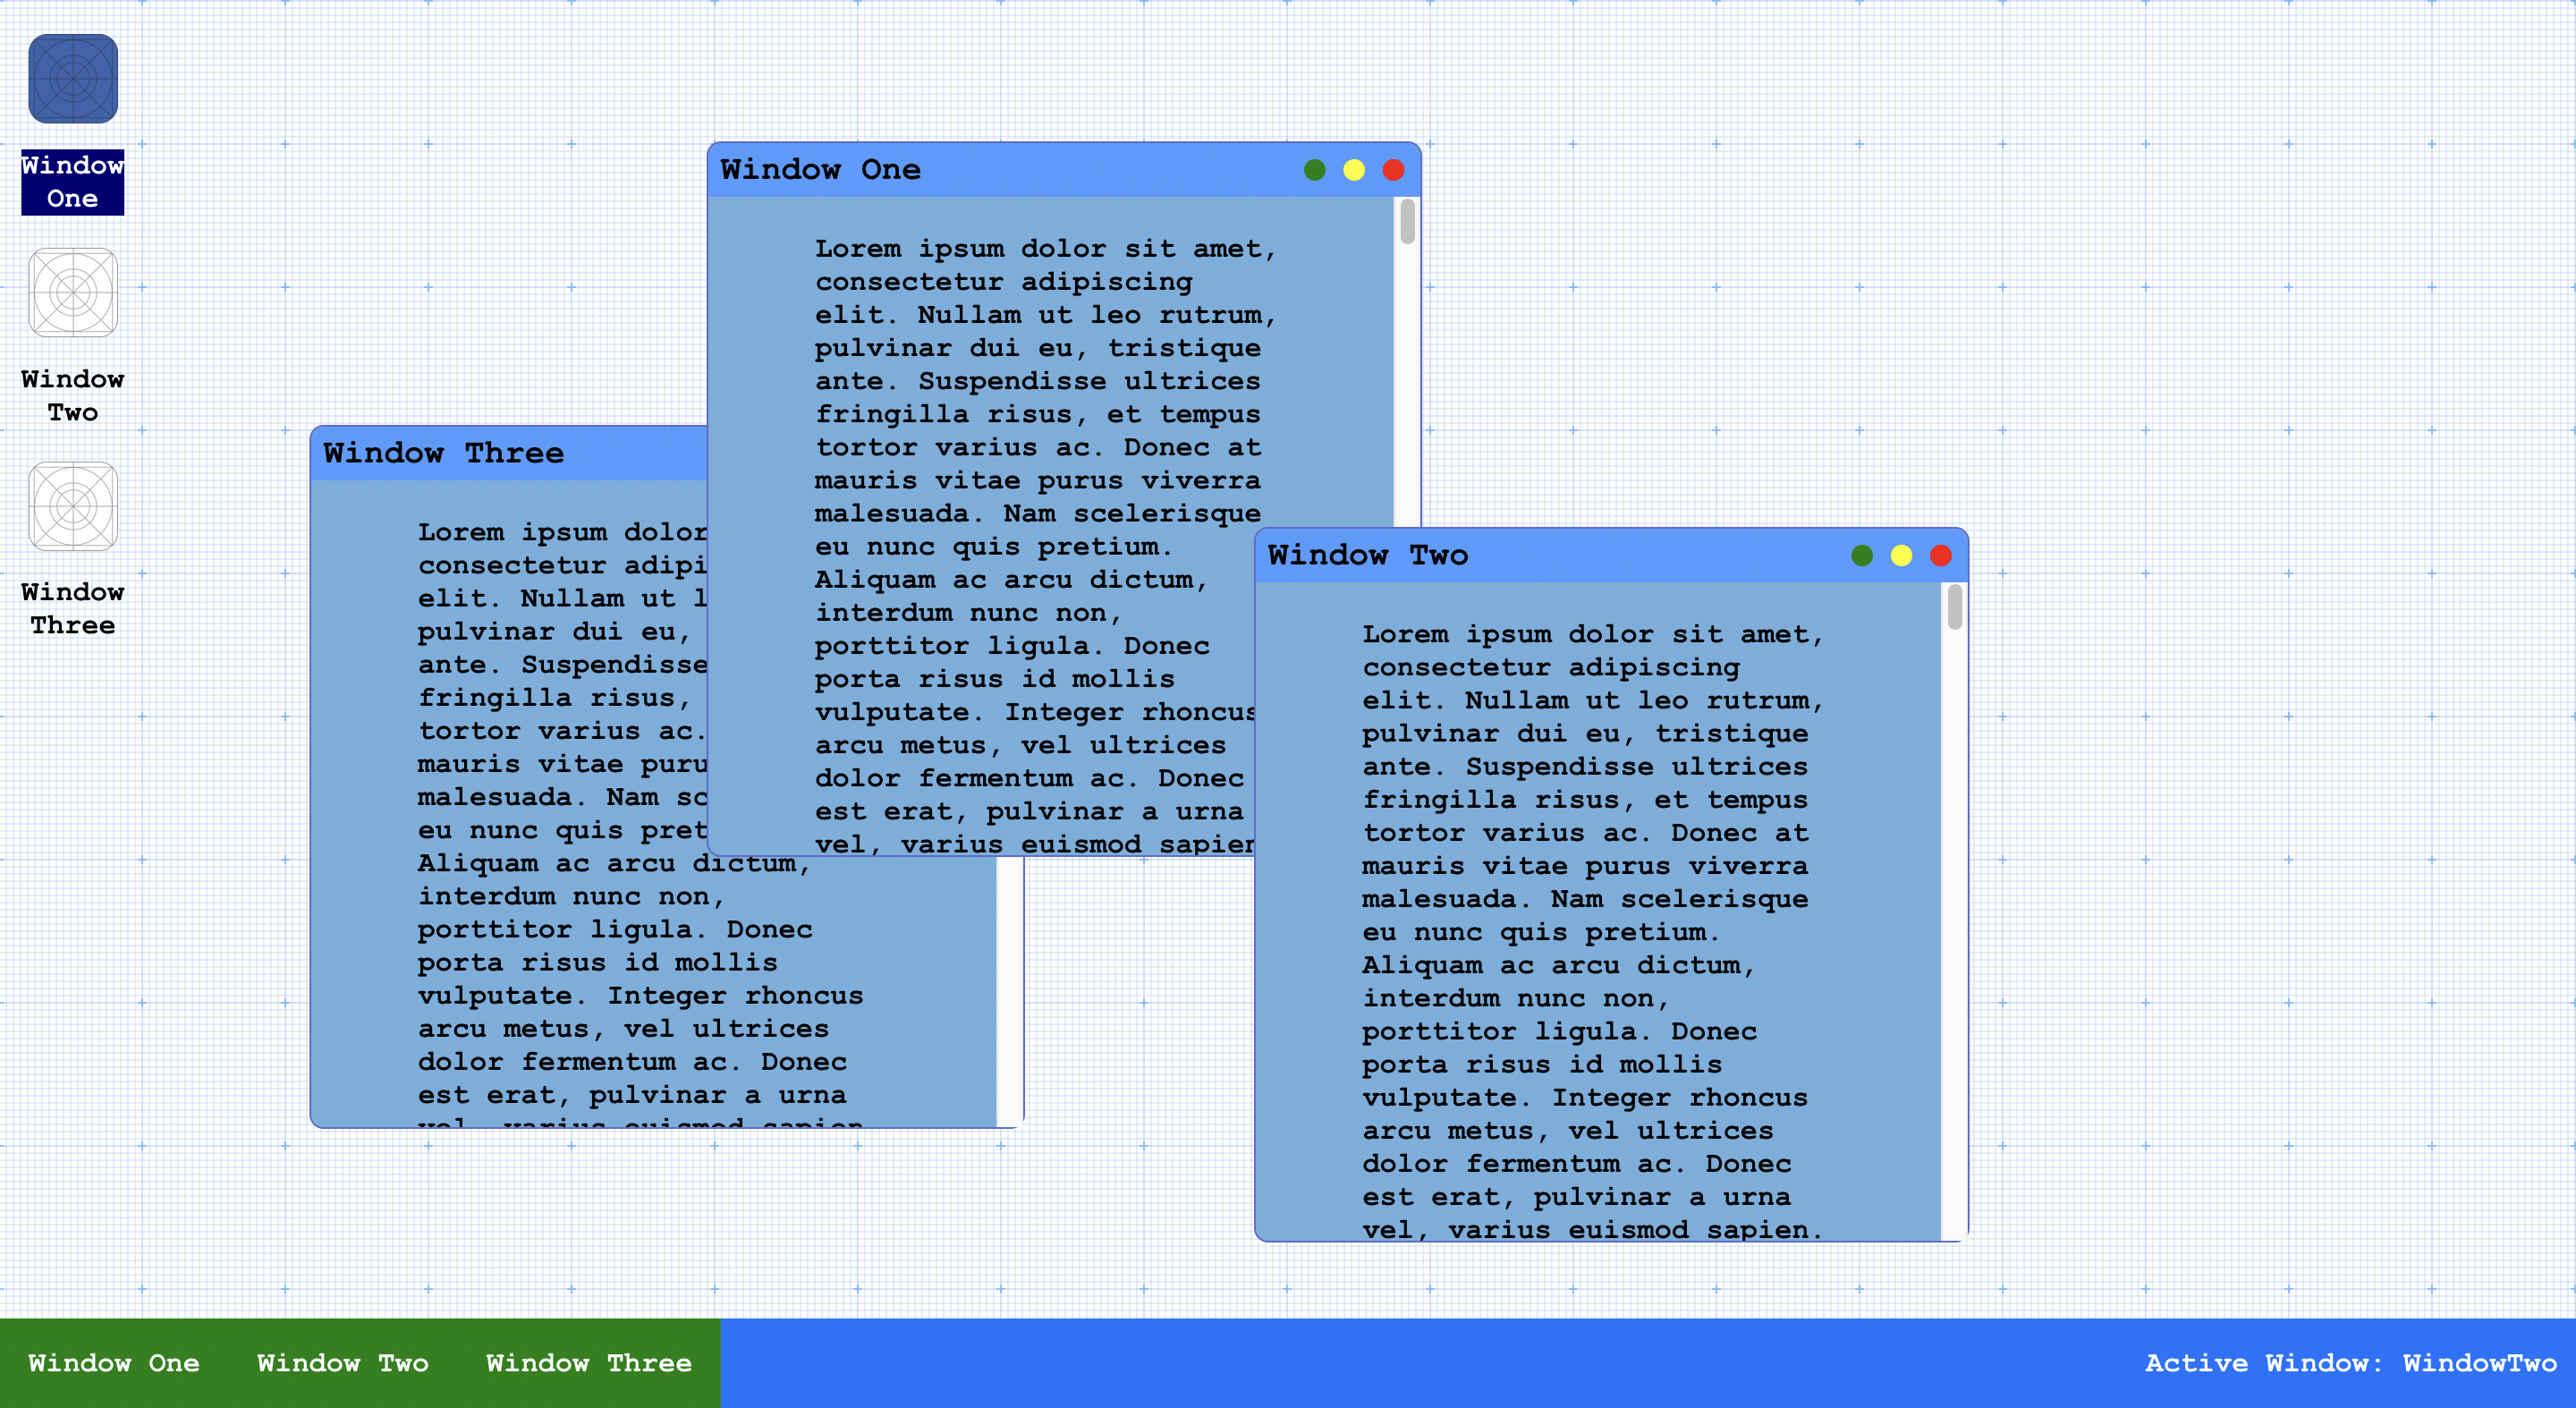Click the highlighted Window One desktop label
Viewport: 2576px width, 1408px height.
click(73, 182)
